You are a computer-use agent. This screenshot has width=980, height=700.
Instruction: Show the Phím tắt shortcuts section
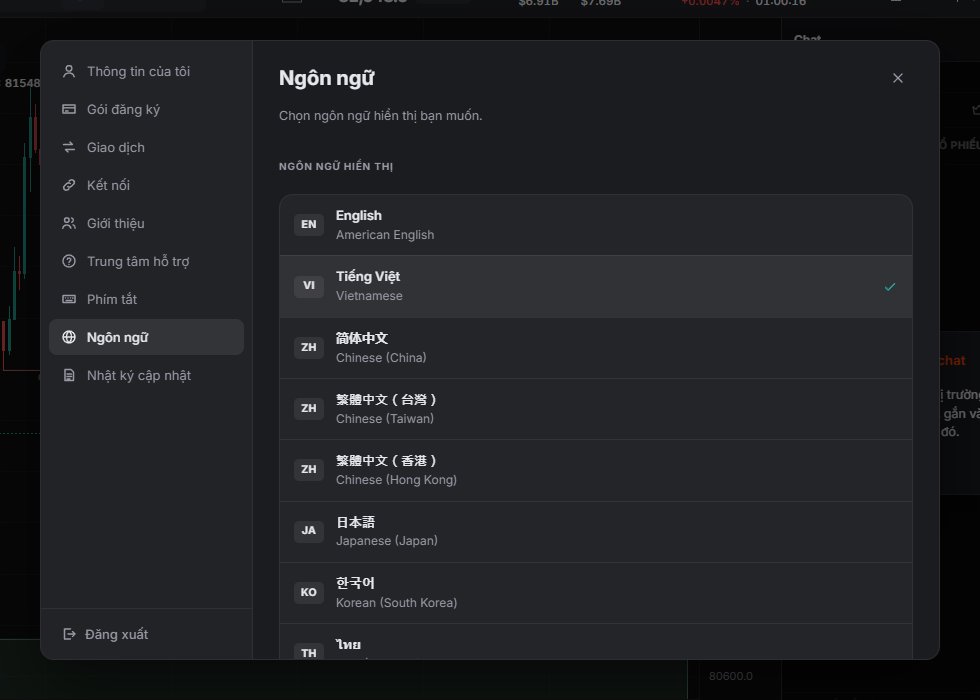tap(146, 299)
